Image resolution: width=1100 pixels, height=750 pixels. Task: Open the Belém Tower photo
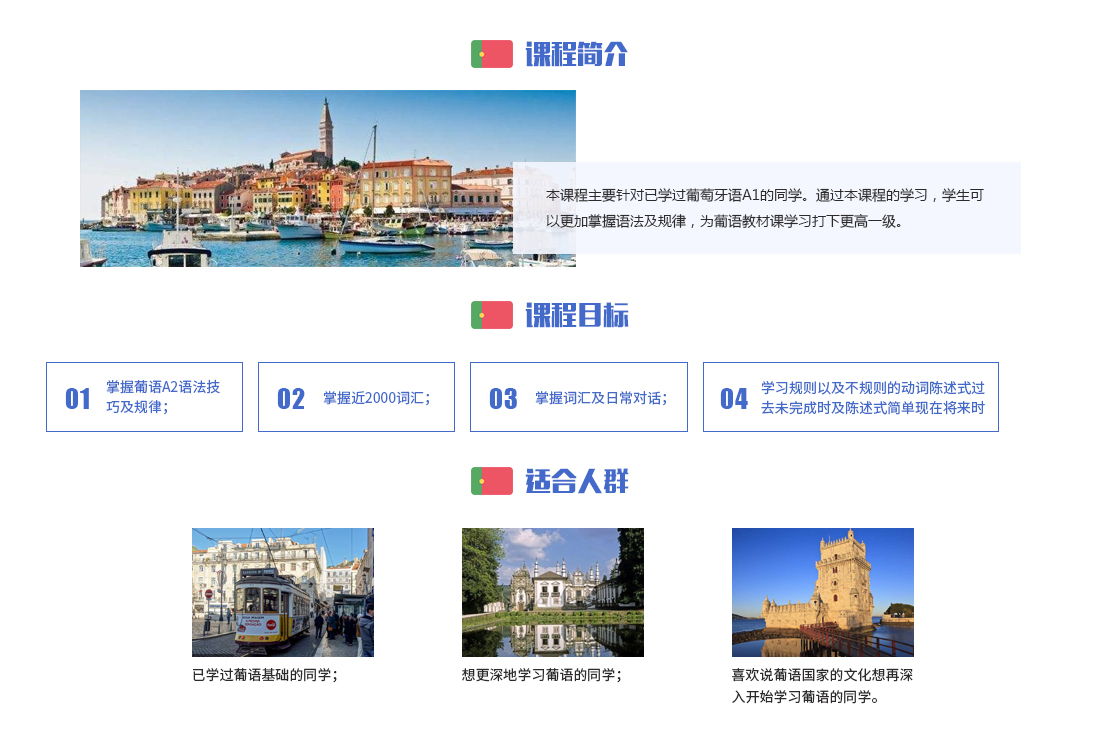coord(823,592)
